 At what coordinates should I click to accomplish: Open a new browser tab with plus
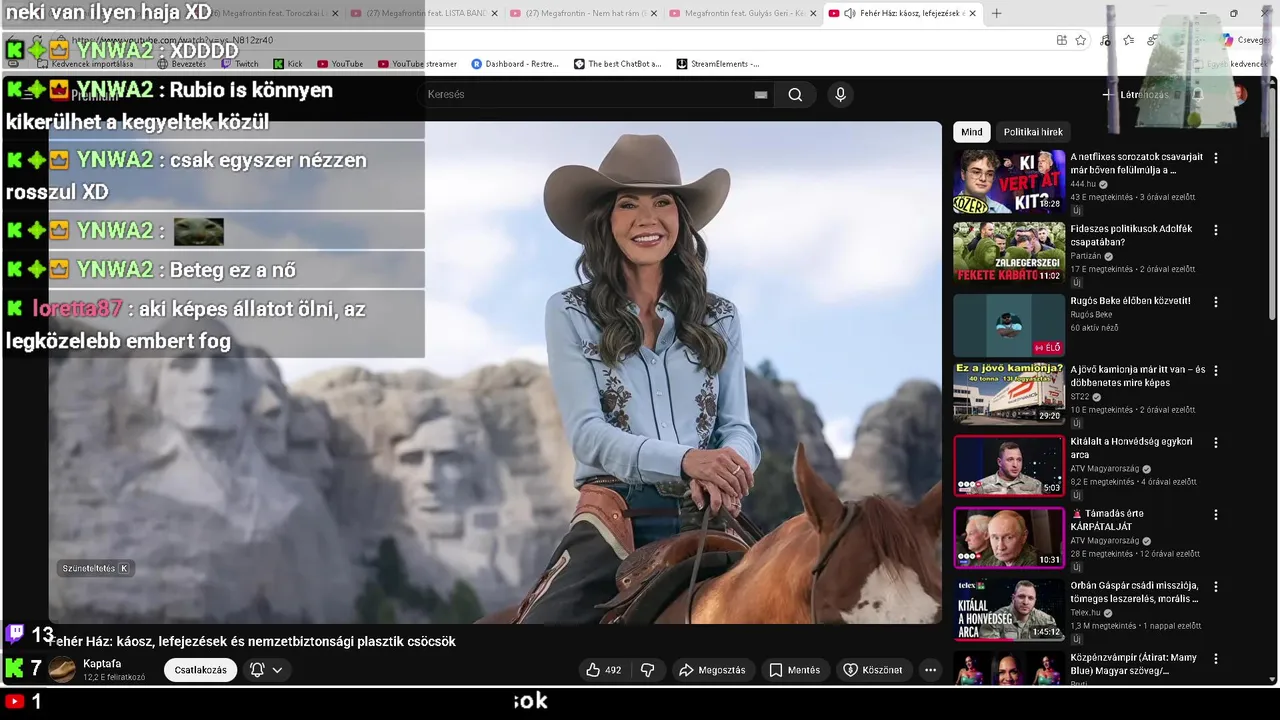(996, 13)
